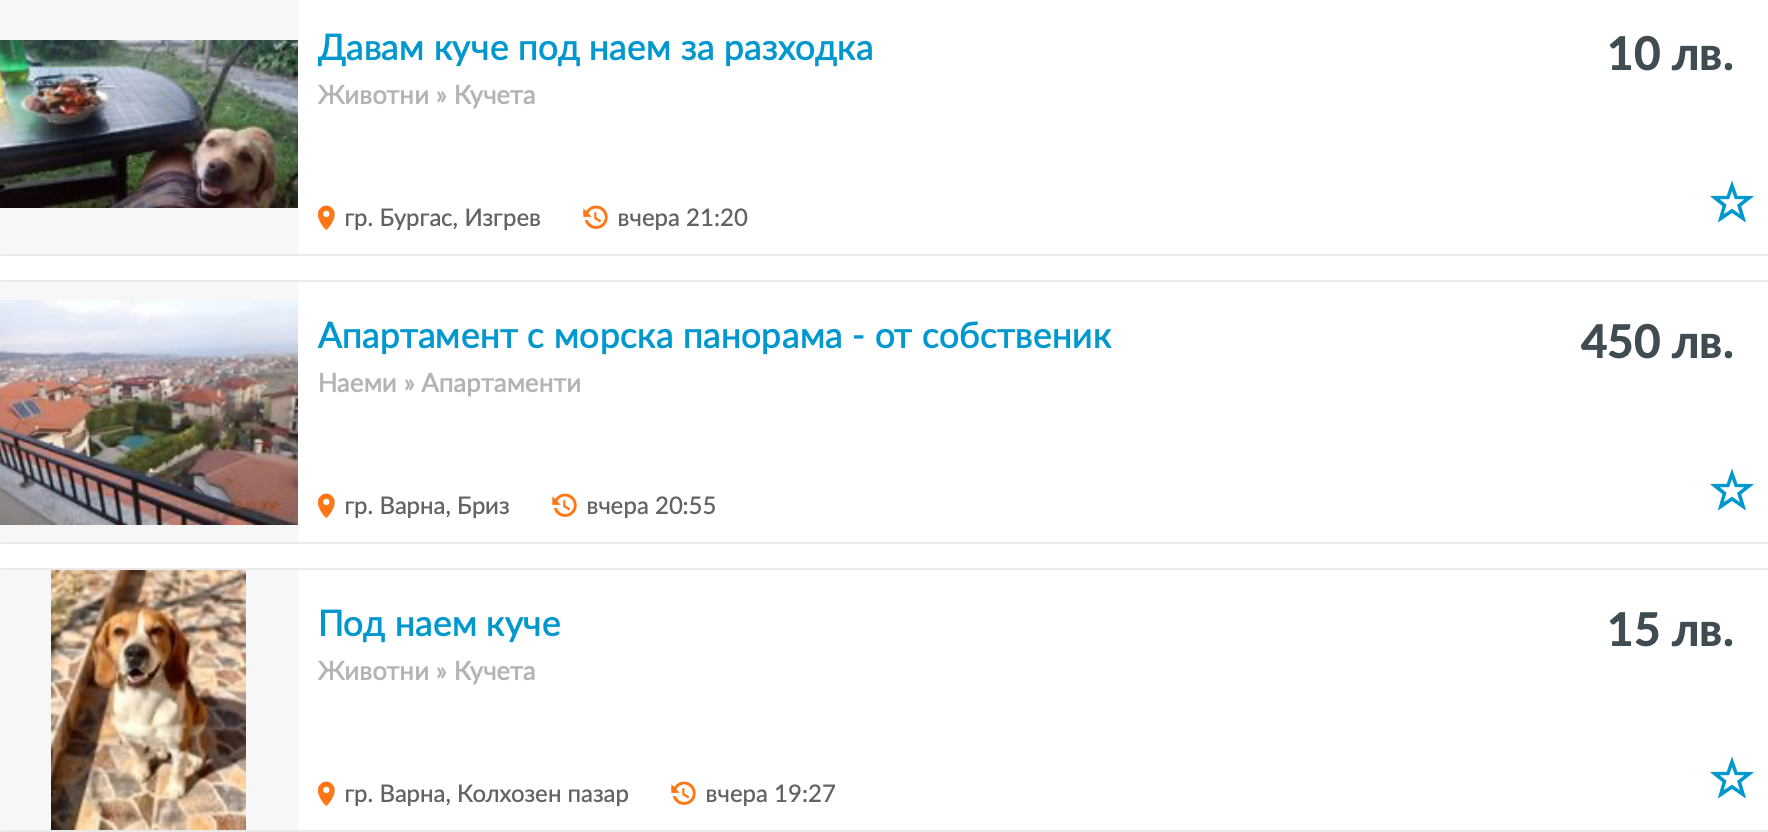Click the clock icon next to вчера 21:20

[595, 217]
